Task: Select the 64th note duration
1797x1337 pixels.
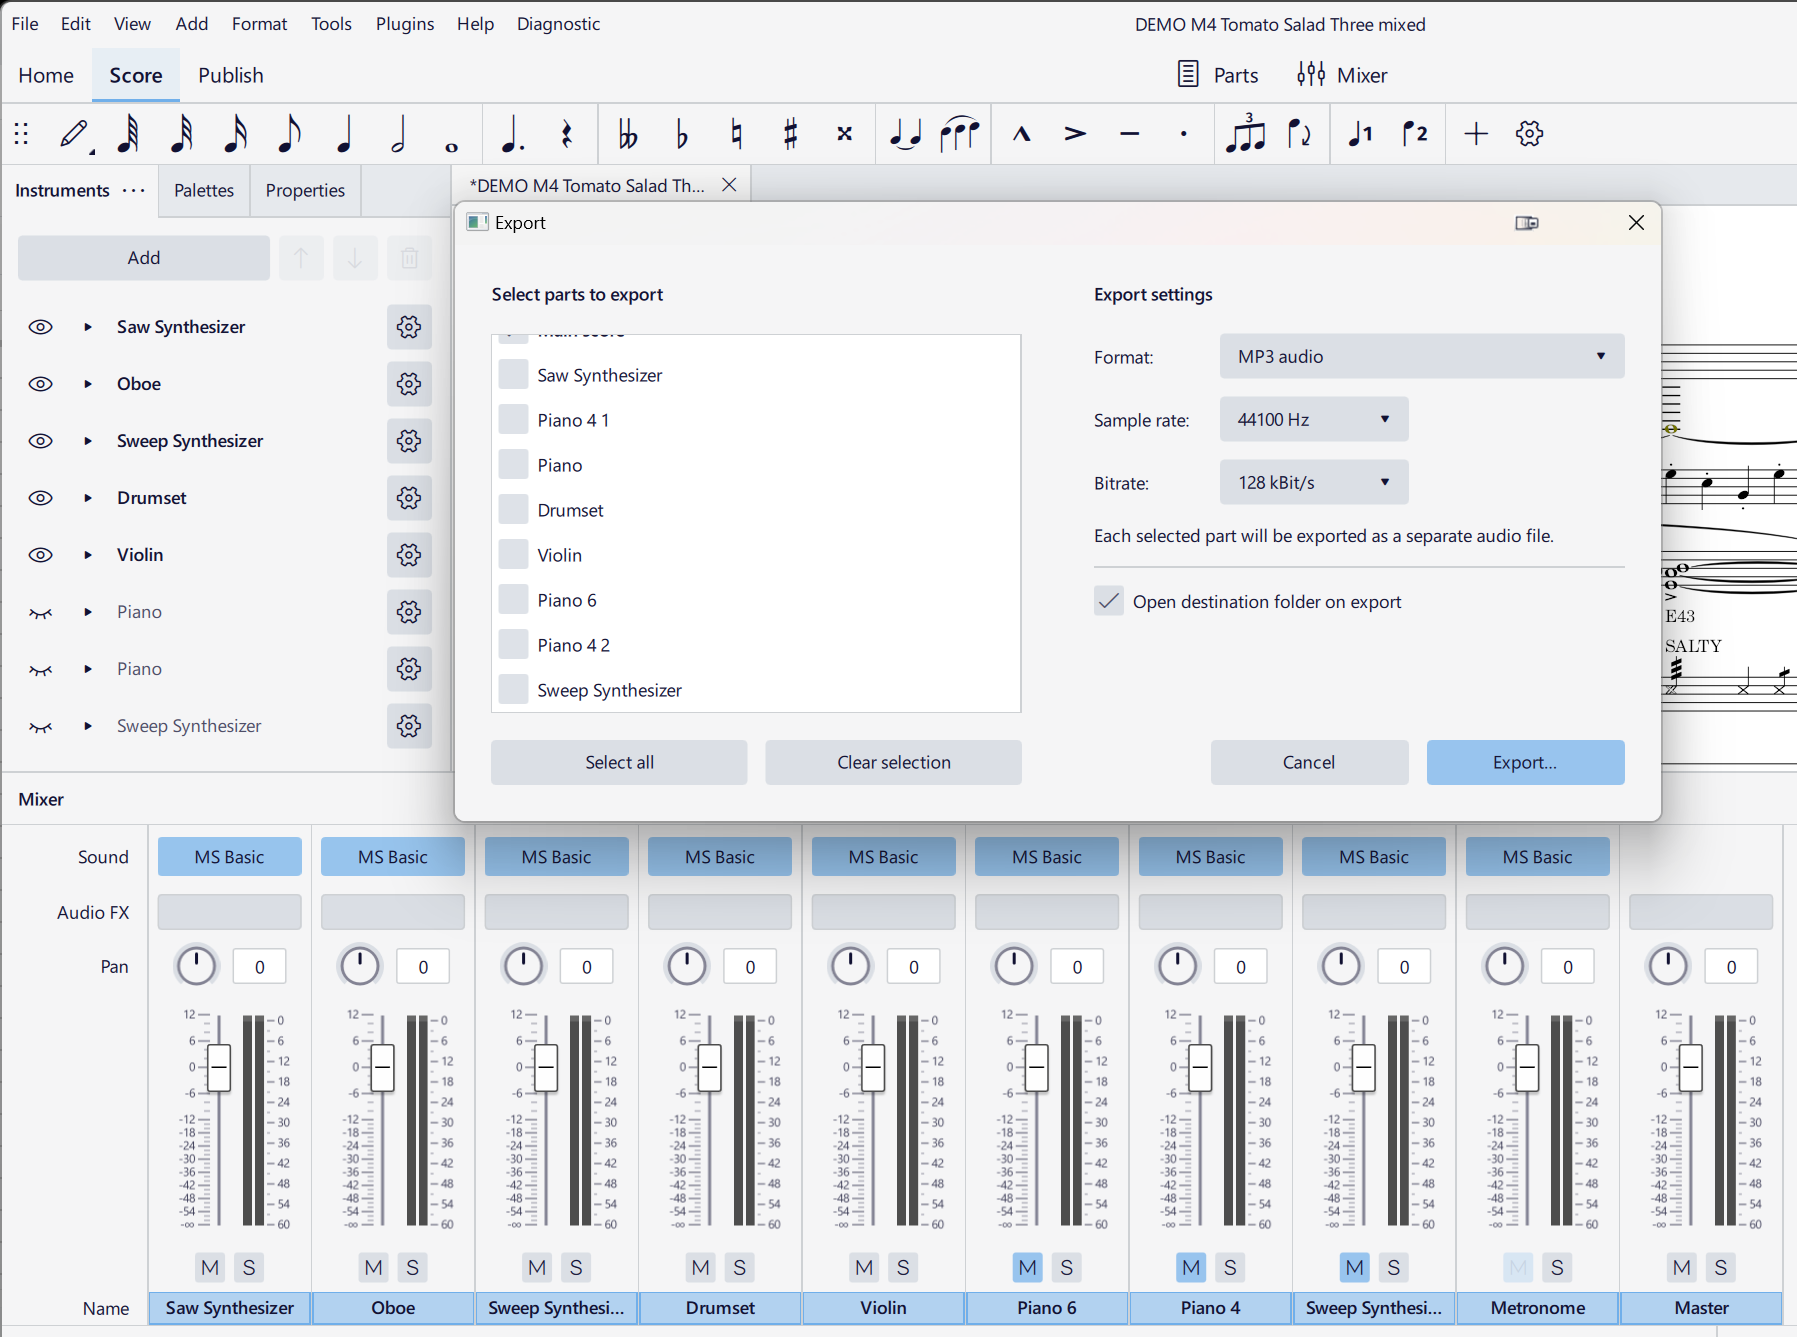Action: (128, 134)
